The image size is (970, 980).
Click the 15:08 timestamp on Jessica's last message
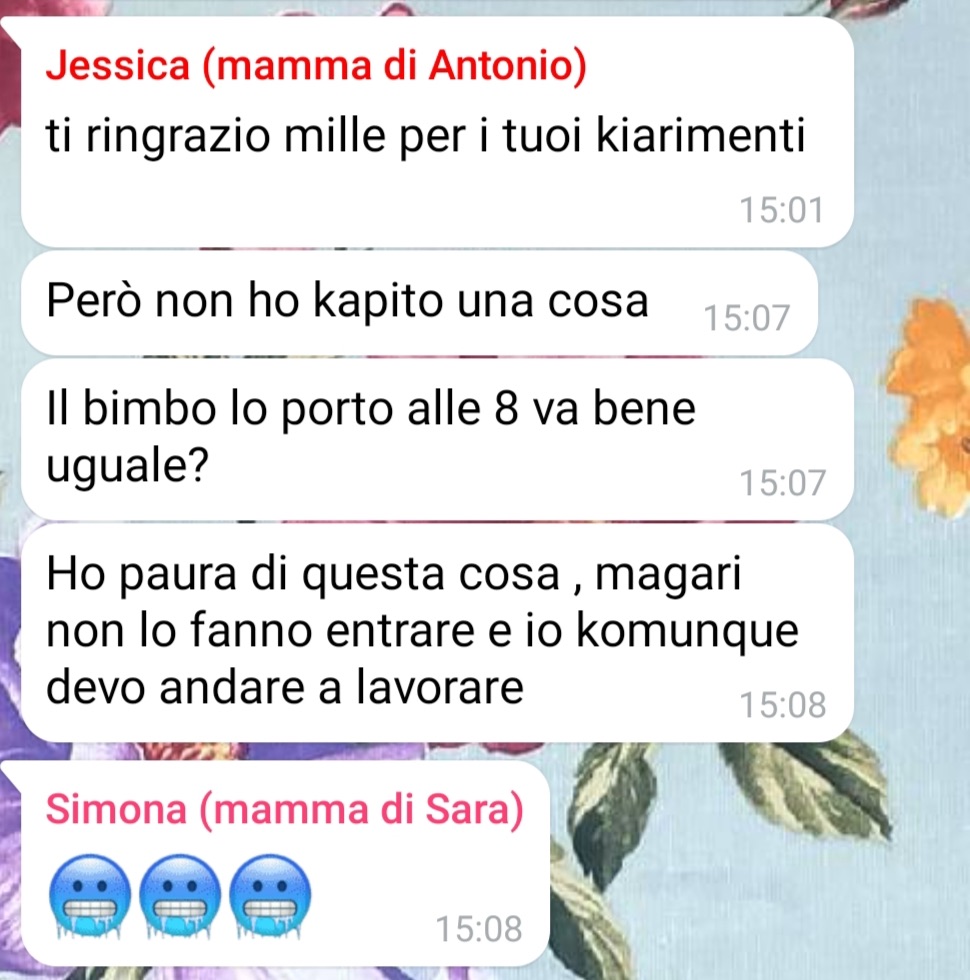tap(782, 705)
